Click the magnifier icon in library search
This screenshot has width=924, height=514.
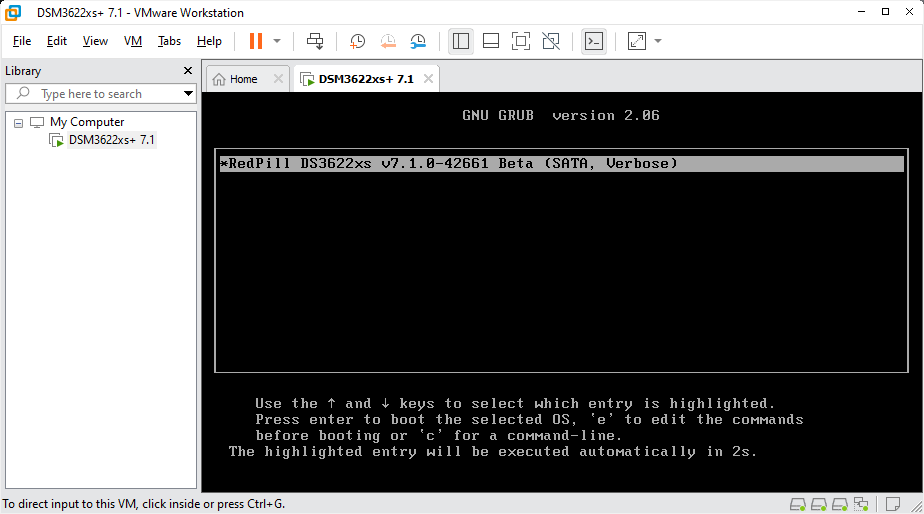click(23, 93)
